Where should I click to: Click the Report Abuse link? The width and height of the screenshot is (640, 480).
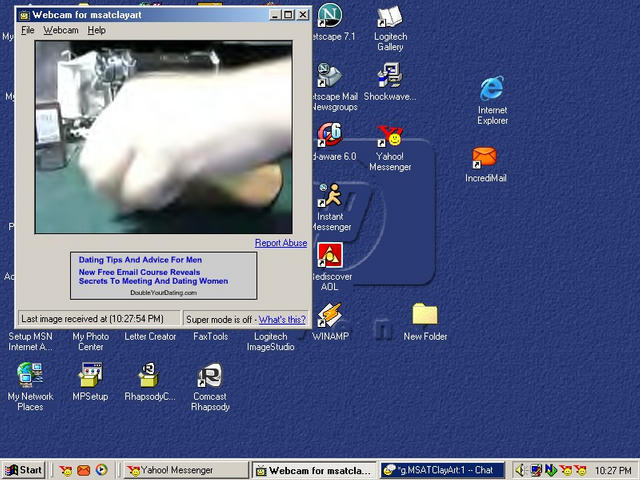(x=281, y=243)
